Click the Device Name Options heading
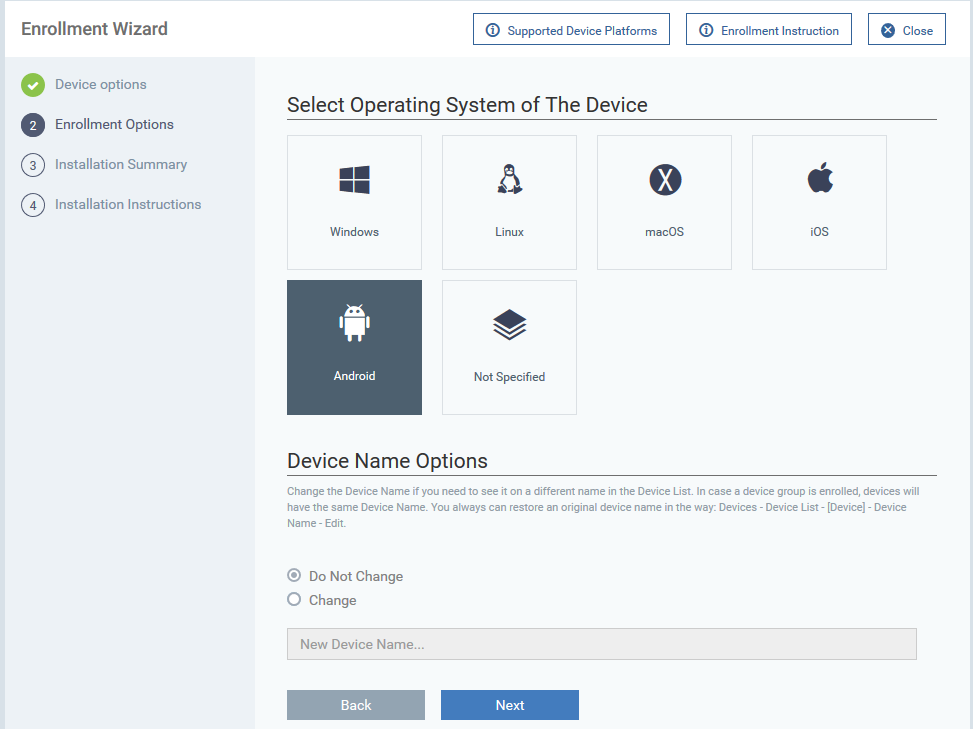973x729 pixels. pos(387,461)
